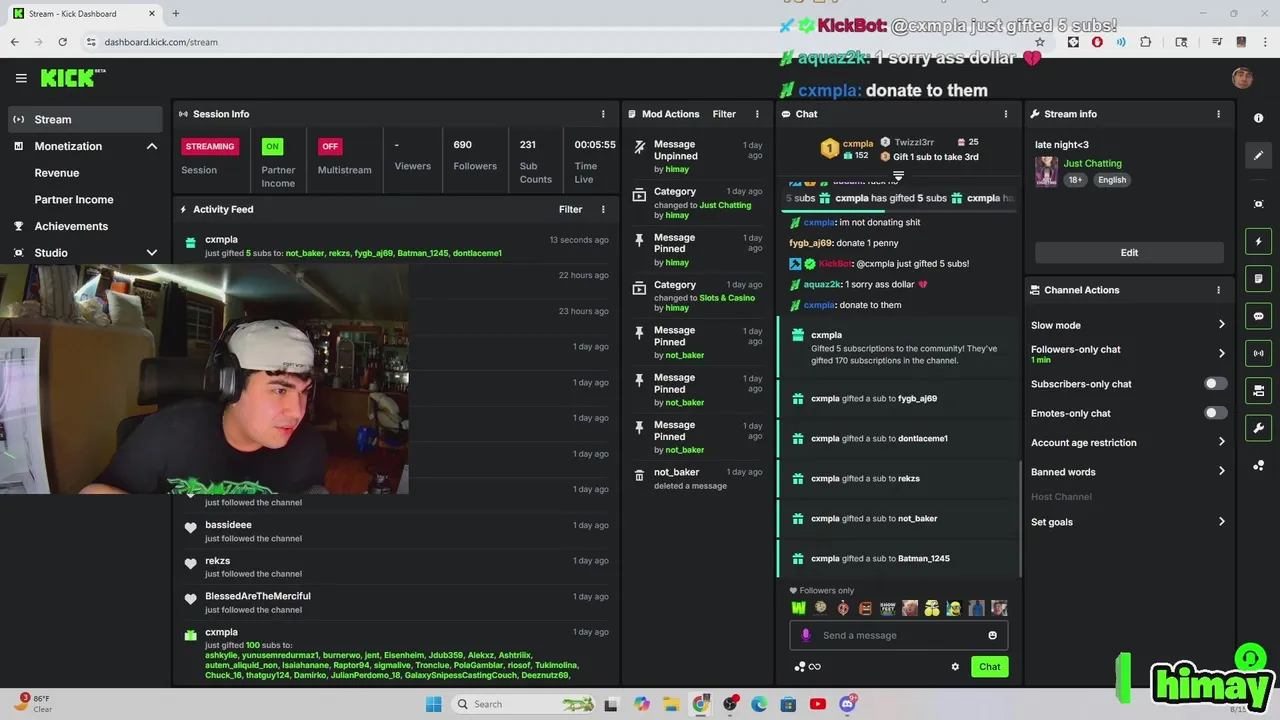Click the Just Chatting category thumbnail
The width and height of the screenshot is (1280, 720).
[x=1046, y=172]
